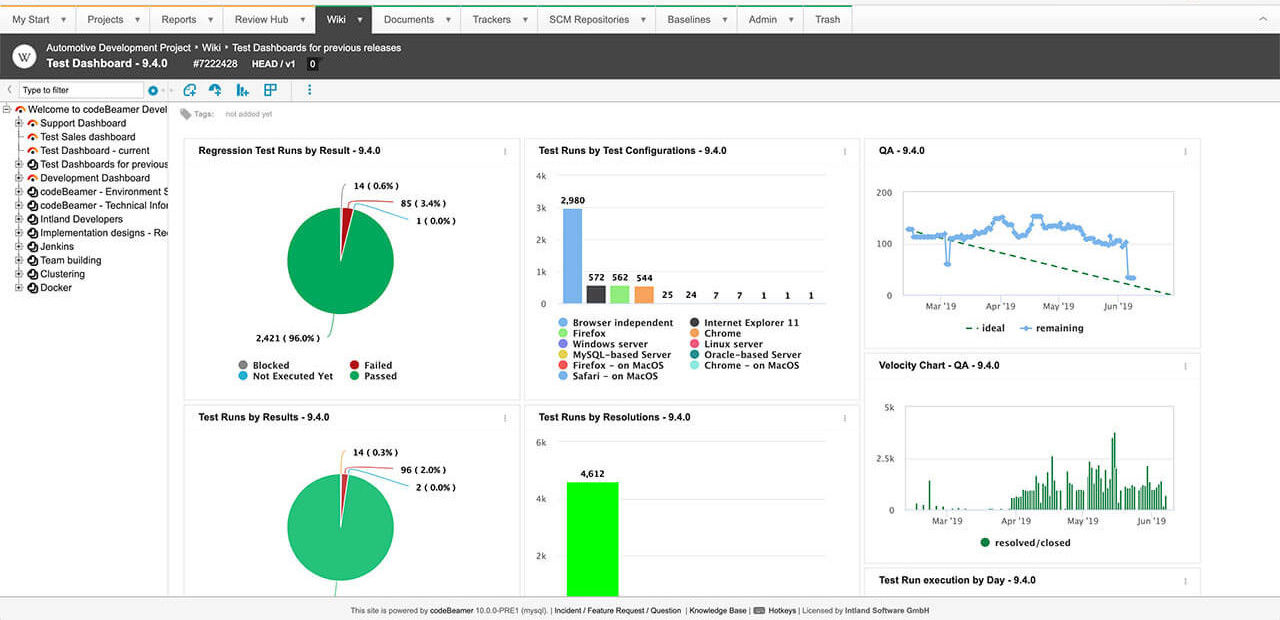Viewport: 1280px width, 620px height.
Task: Open Automotive Development Project breadcrumb link
Action: [x=118, y=47]
